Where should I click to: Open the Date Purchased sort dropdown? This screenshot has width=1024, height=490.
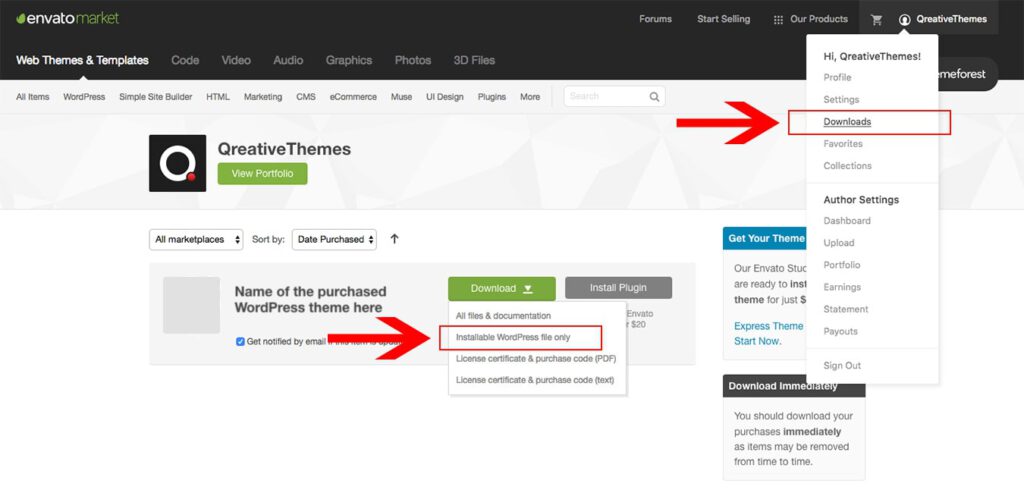coord(334,240)
